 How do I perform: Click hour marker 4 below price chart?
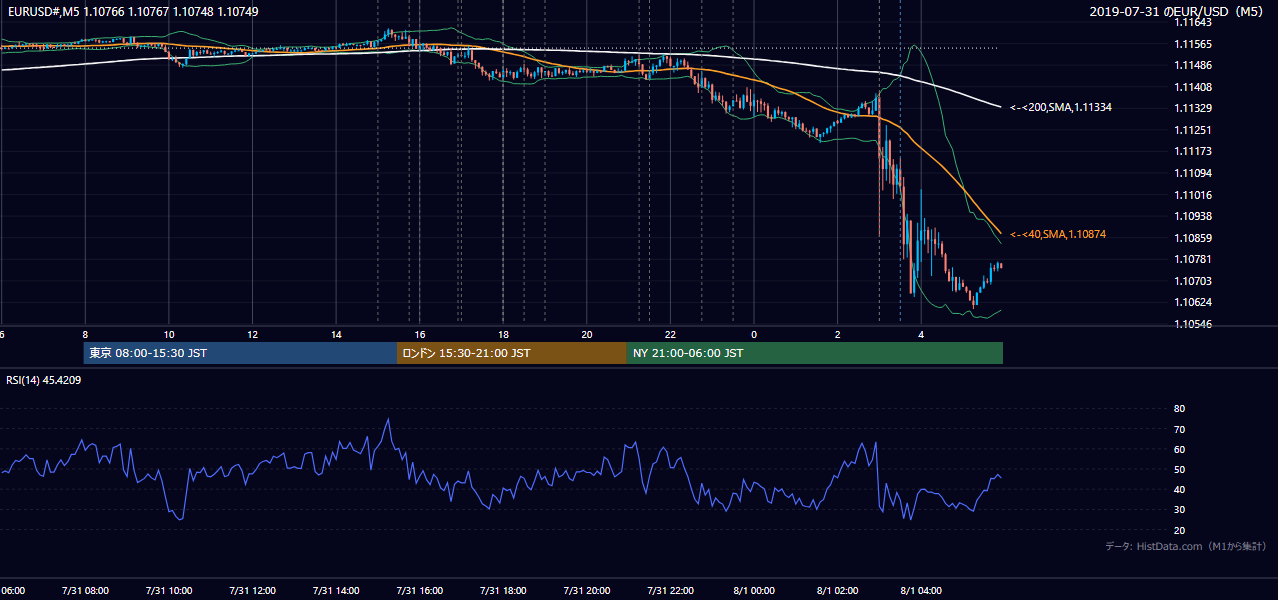pos(922,334)
